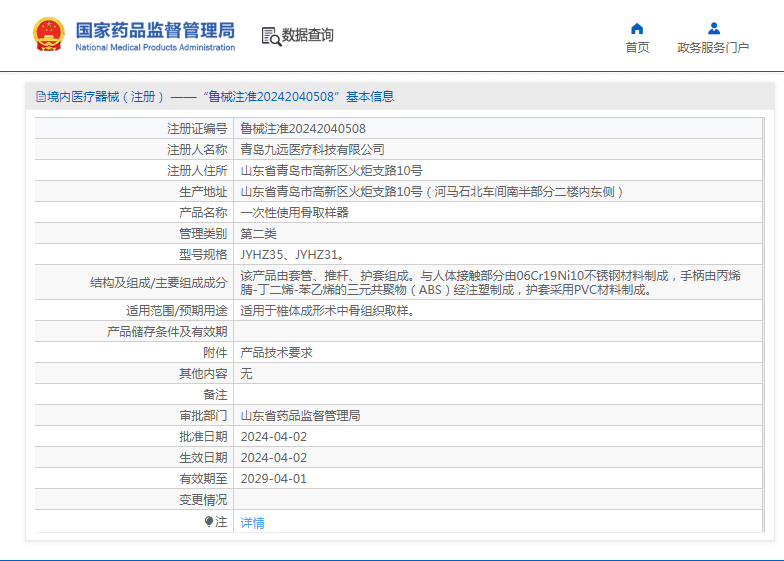
Task: Click the lightbulb icon next to 注
Action: click(209, 521)
